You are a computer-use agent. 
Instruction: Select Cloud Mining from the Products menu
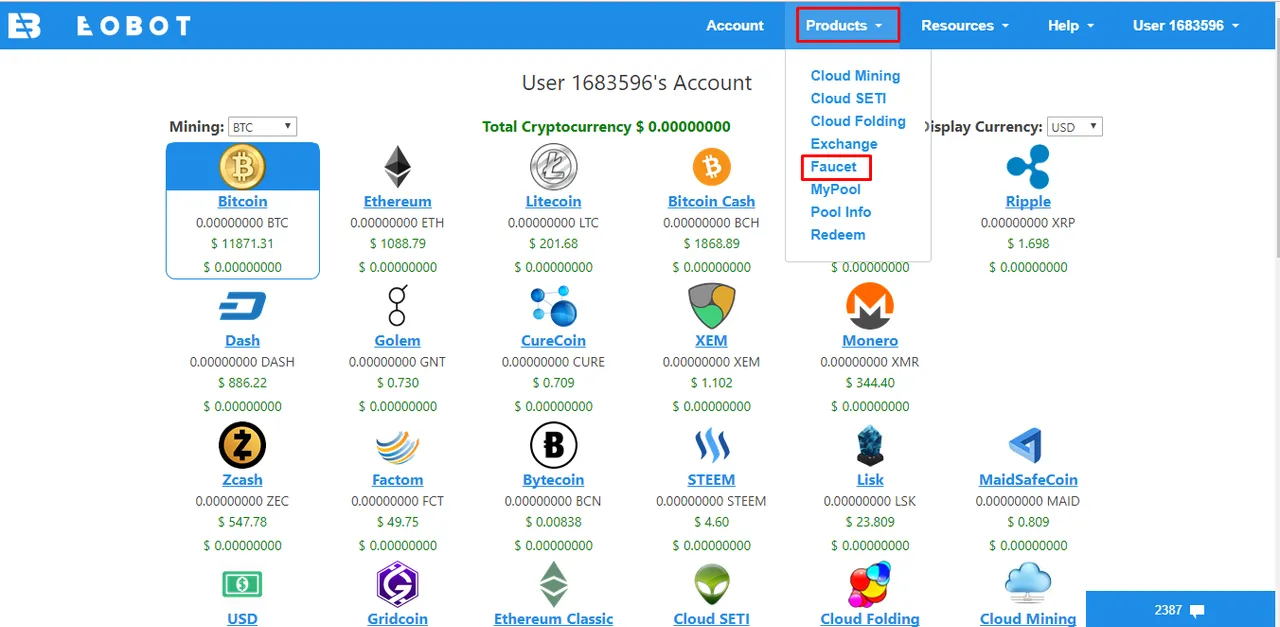pyautogui.click(x=855, y=75)
